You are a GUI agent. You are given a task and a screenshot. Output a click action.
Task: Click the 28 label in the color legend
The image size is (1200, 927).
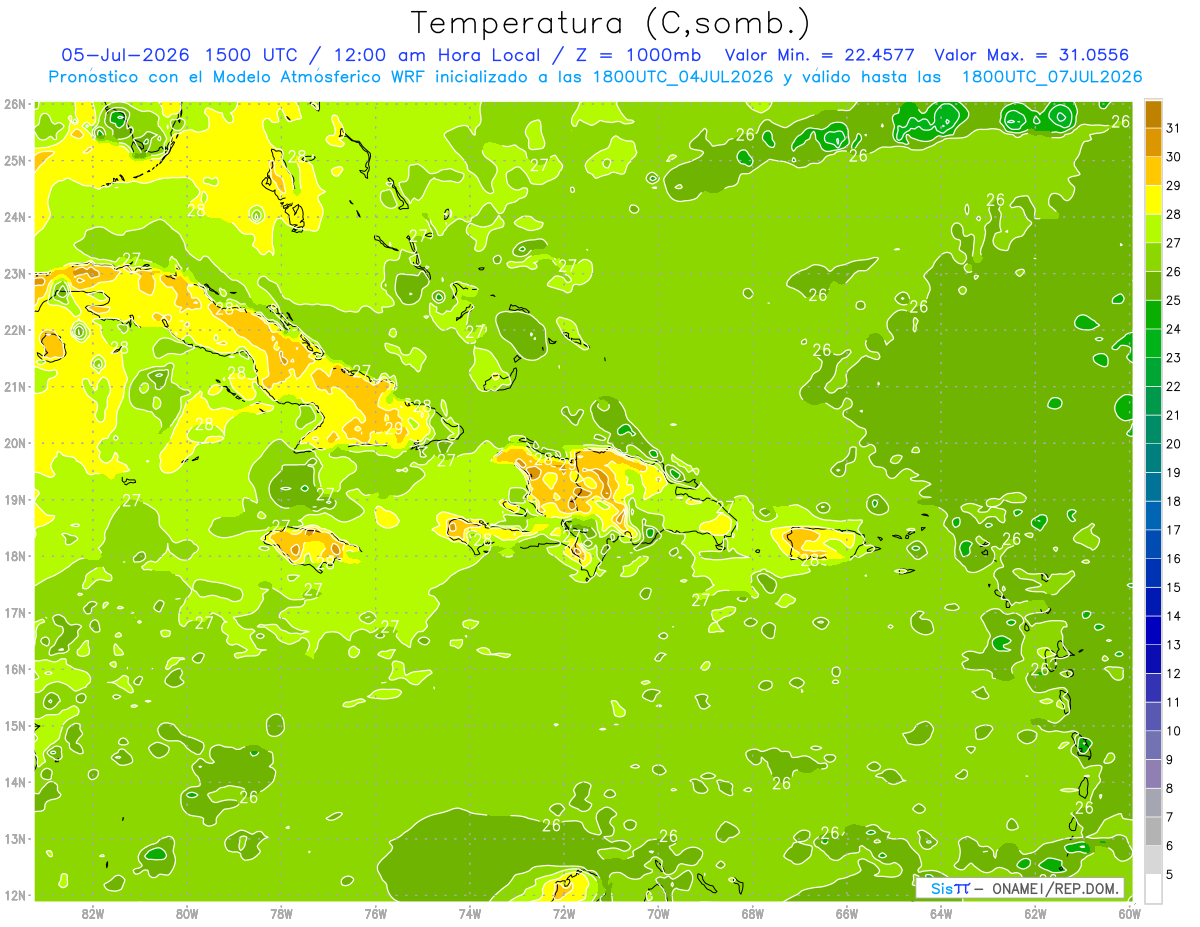(1174, 214)
